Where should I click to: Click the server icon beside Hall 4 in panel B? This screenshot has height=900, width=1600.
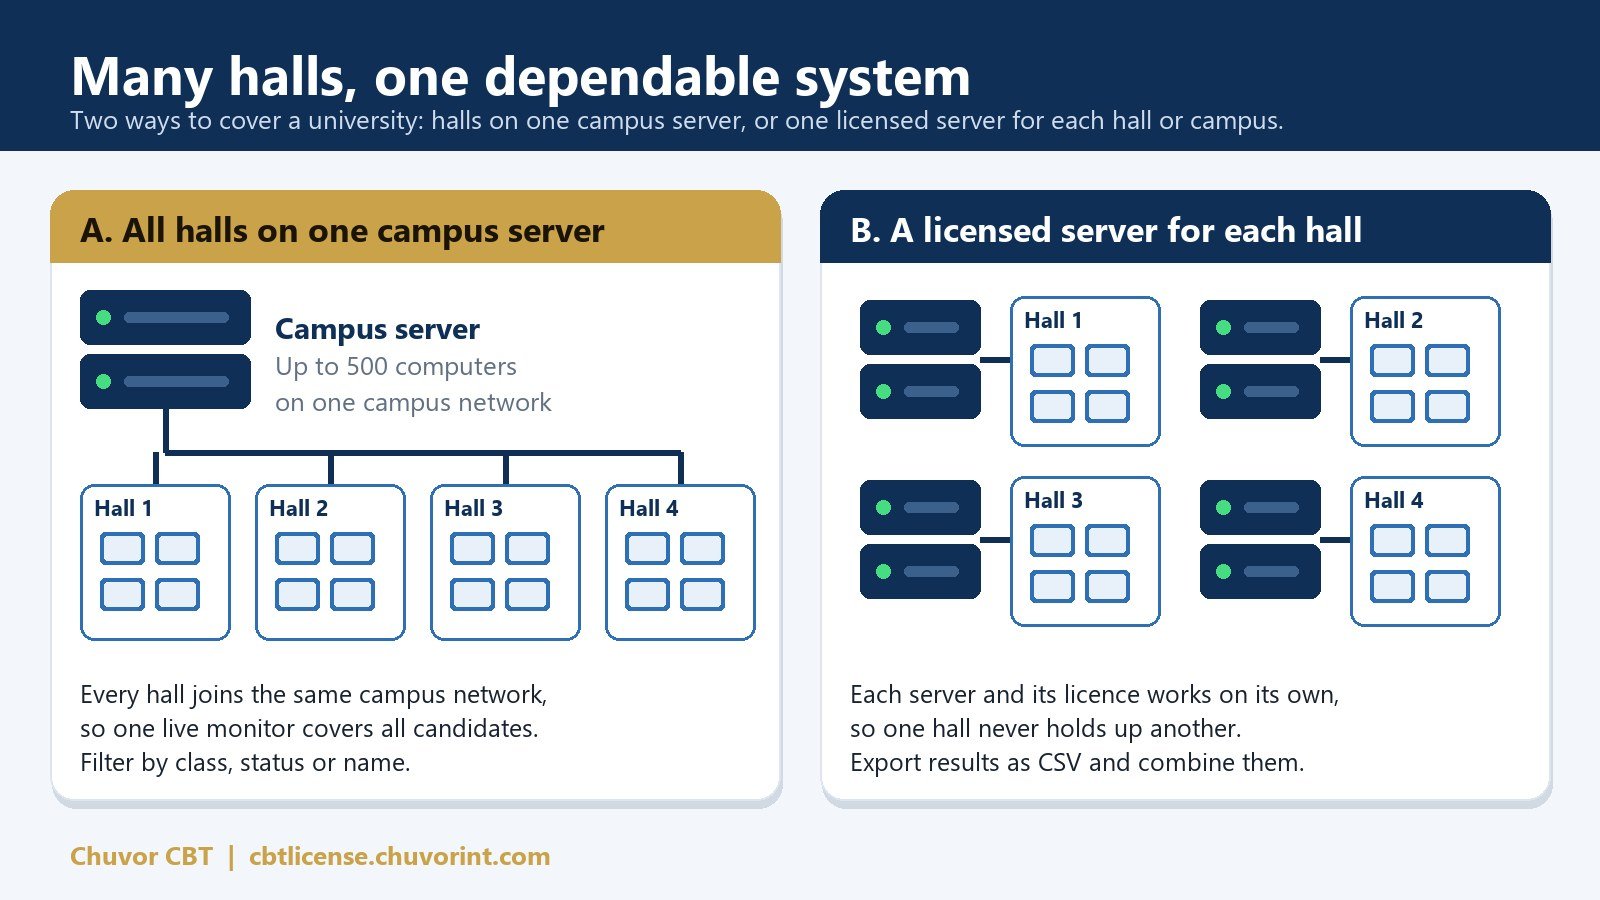click(x=1260, y=539)
